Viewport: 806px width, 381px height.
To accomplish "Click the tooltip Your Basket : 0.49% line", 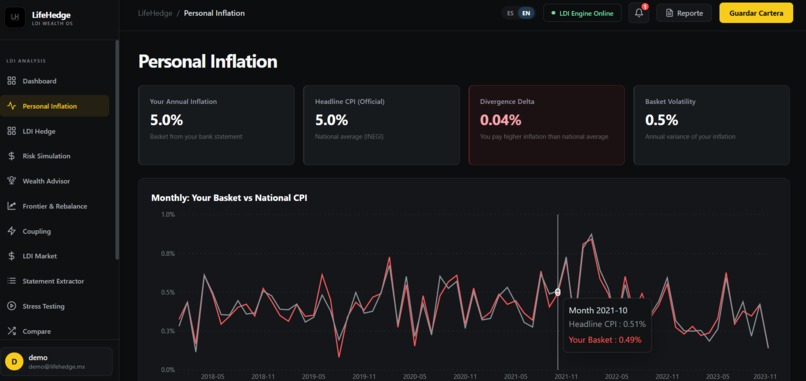I will [604, 339].
